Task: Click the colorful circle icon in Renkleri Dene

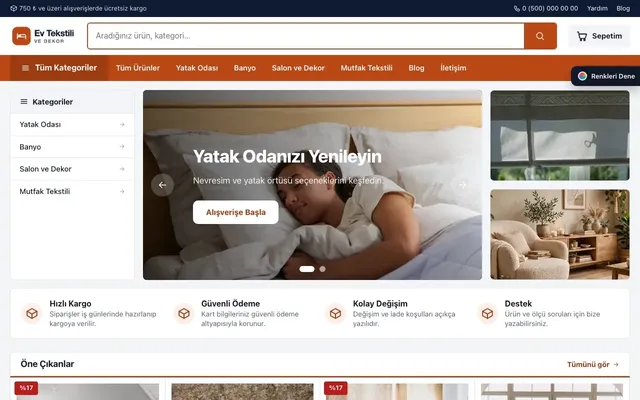Action: point(582,76)
